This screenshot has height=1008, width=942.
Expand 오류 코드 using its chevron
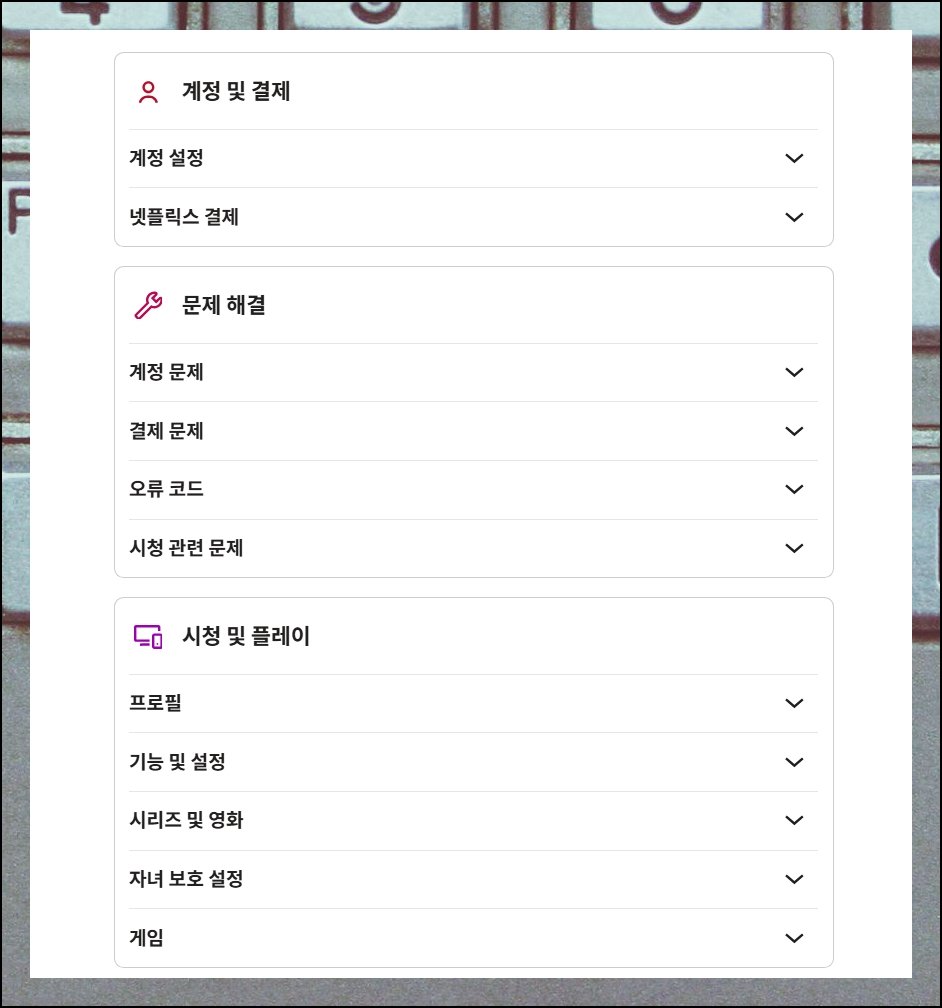pos(794,489)
